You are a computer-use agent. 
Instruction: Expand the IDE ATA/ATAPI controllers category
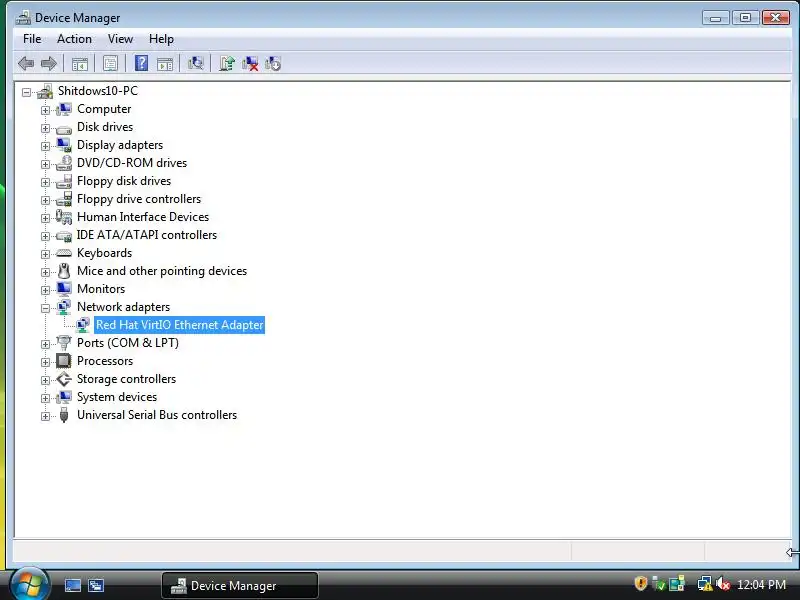pyautogui.click(x=45, y=236)
